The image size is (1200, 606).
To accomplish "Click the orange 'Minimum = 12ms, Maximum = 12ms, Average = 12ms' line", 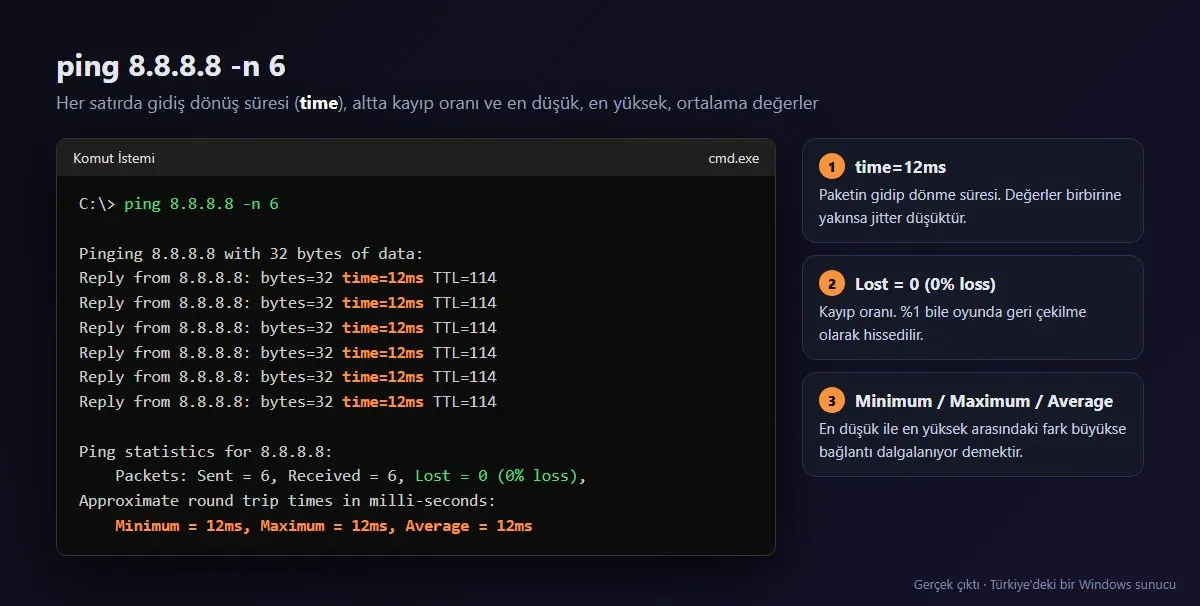I will [324, 526].
